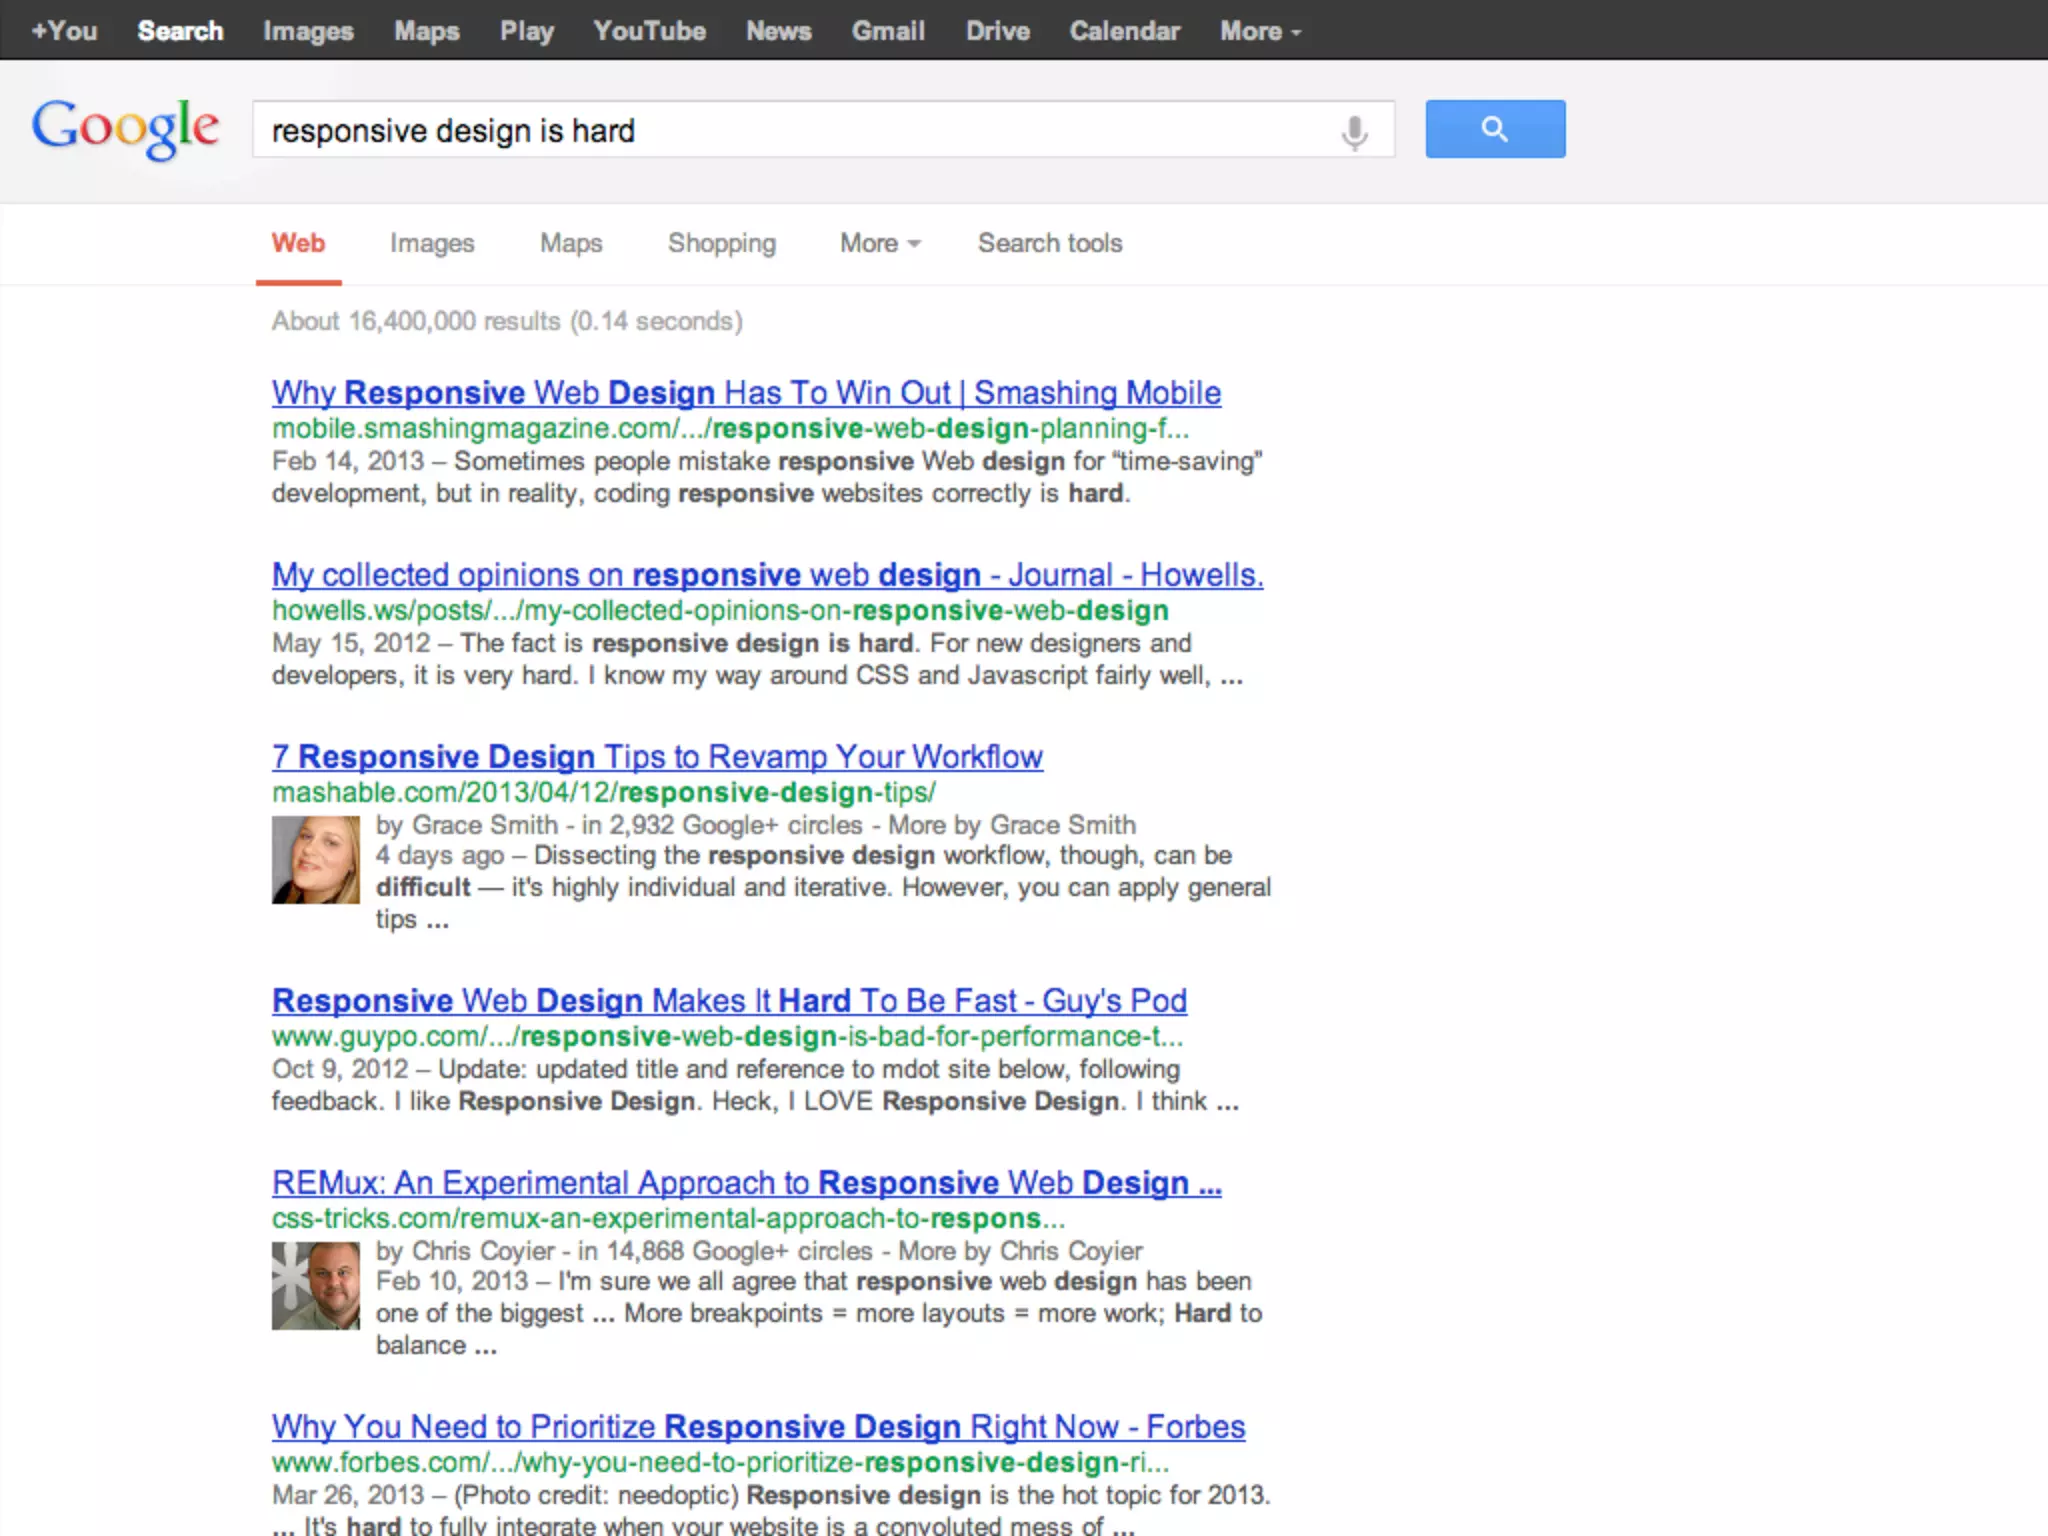2048x1536 pixels.
Task: Open the Forbes Prioritize Responsive Design result
Action: tap(758, 1427)
